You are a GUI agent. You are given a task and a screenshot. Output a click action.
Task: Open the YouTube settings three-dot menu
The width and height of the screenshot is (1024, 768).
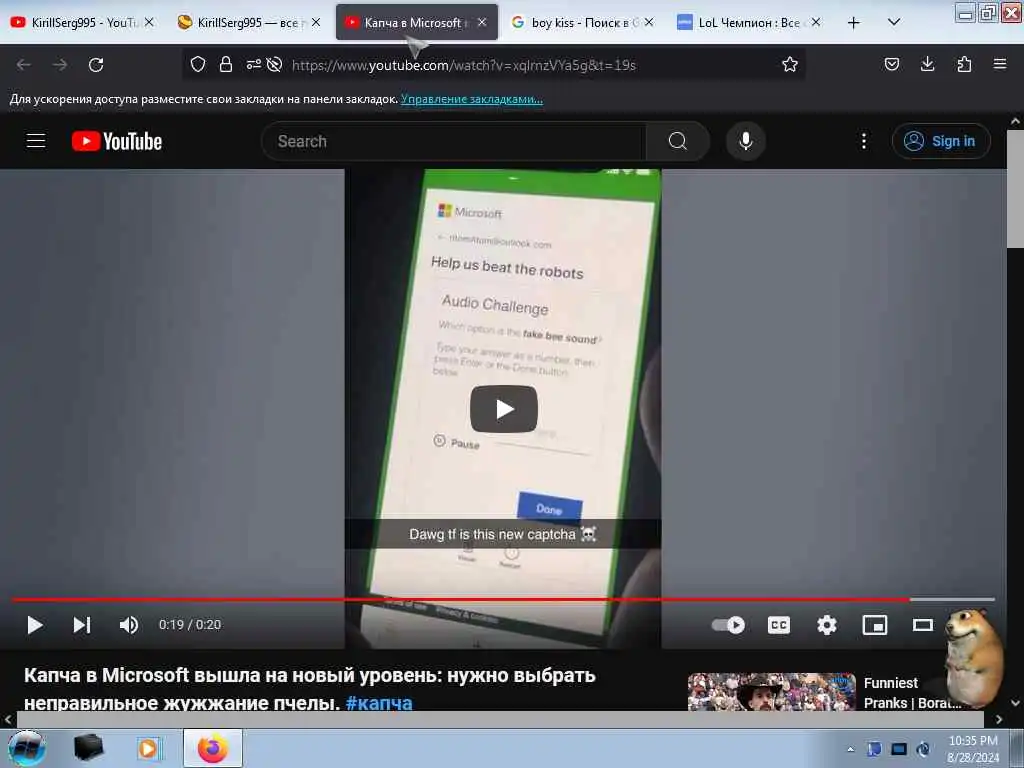tap(863, 141)
